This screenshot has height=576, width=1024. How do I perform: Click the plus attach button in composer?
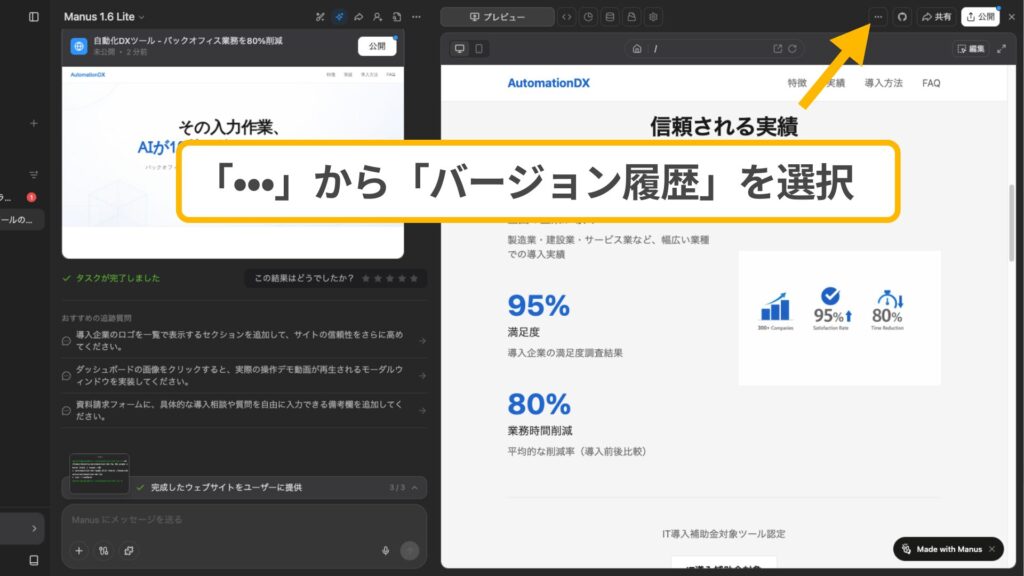(79, 551)
